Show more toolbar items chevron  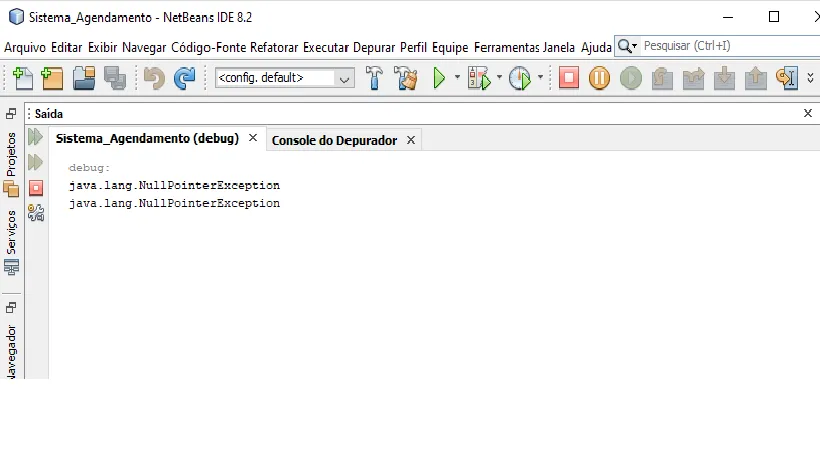click(x=810, y=78)
